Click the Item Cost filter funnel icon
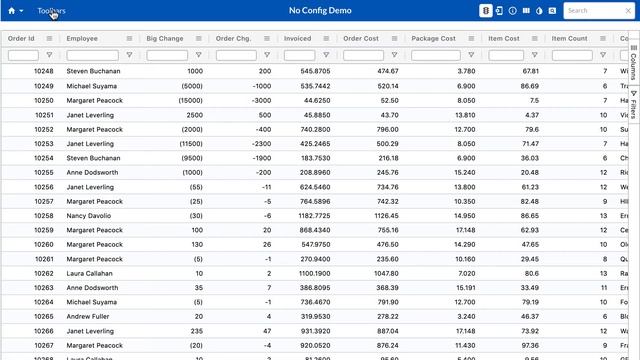The width and height of the screenshot is (640, 360). [535, 55]
